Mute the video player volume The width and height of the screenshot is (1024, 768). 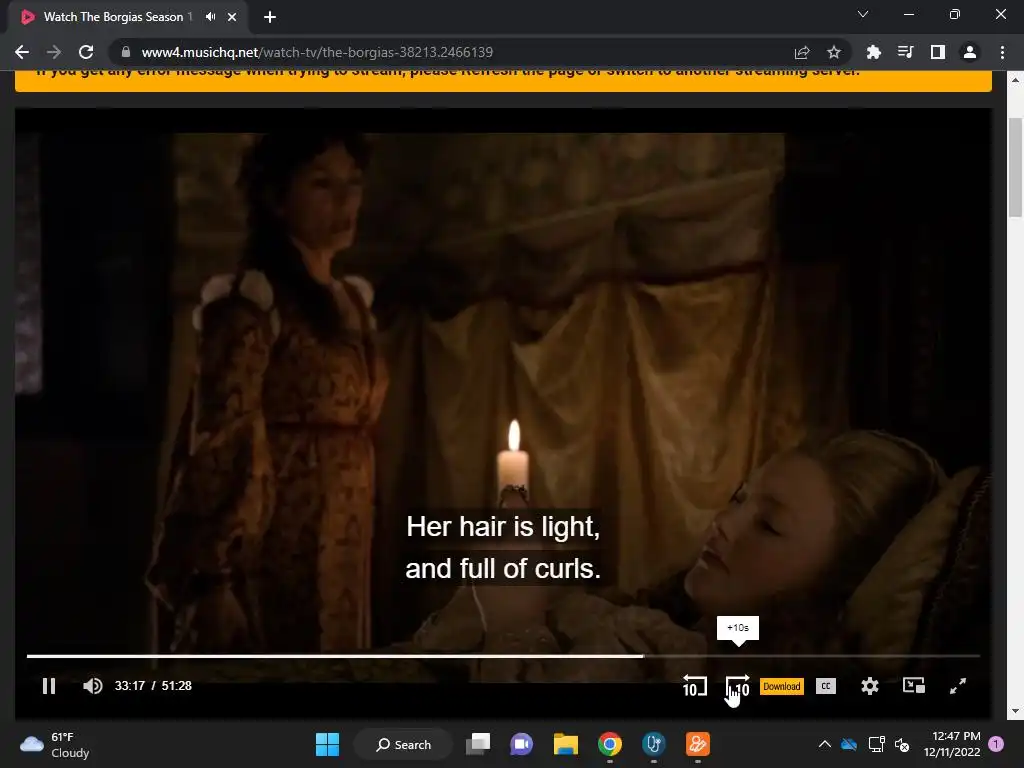(93, 686)
